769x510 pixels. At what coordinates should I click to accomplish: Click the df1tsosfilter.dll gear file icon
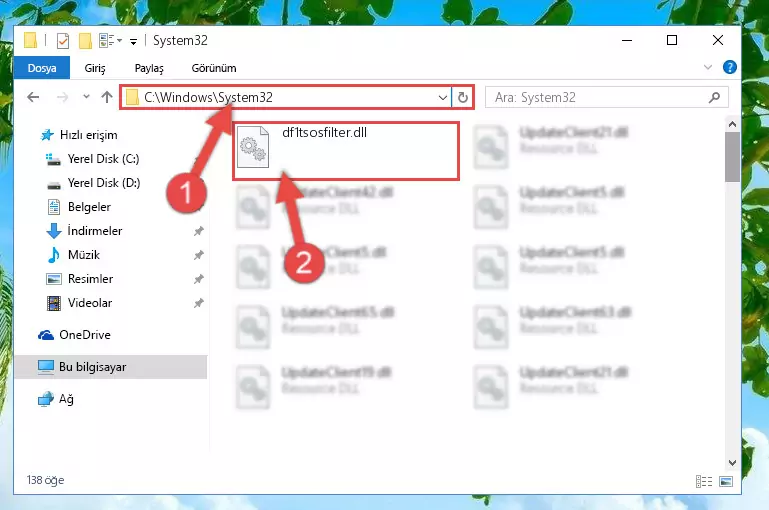253,147
